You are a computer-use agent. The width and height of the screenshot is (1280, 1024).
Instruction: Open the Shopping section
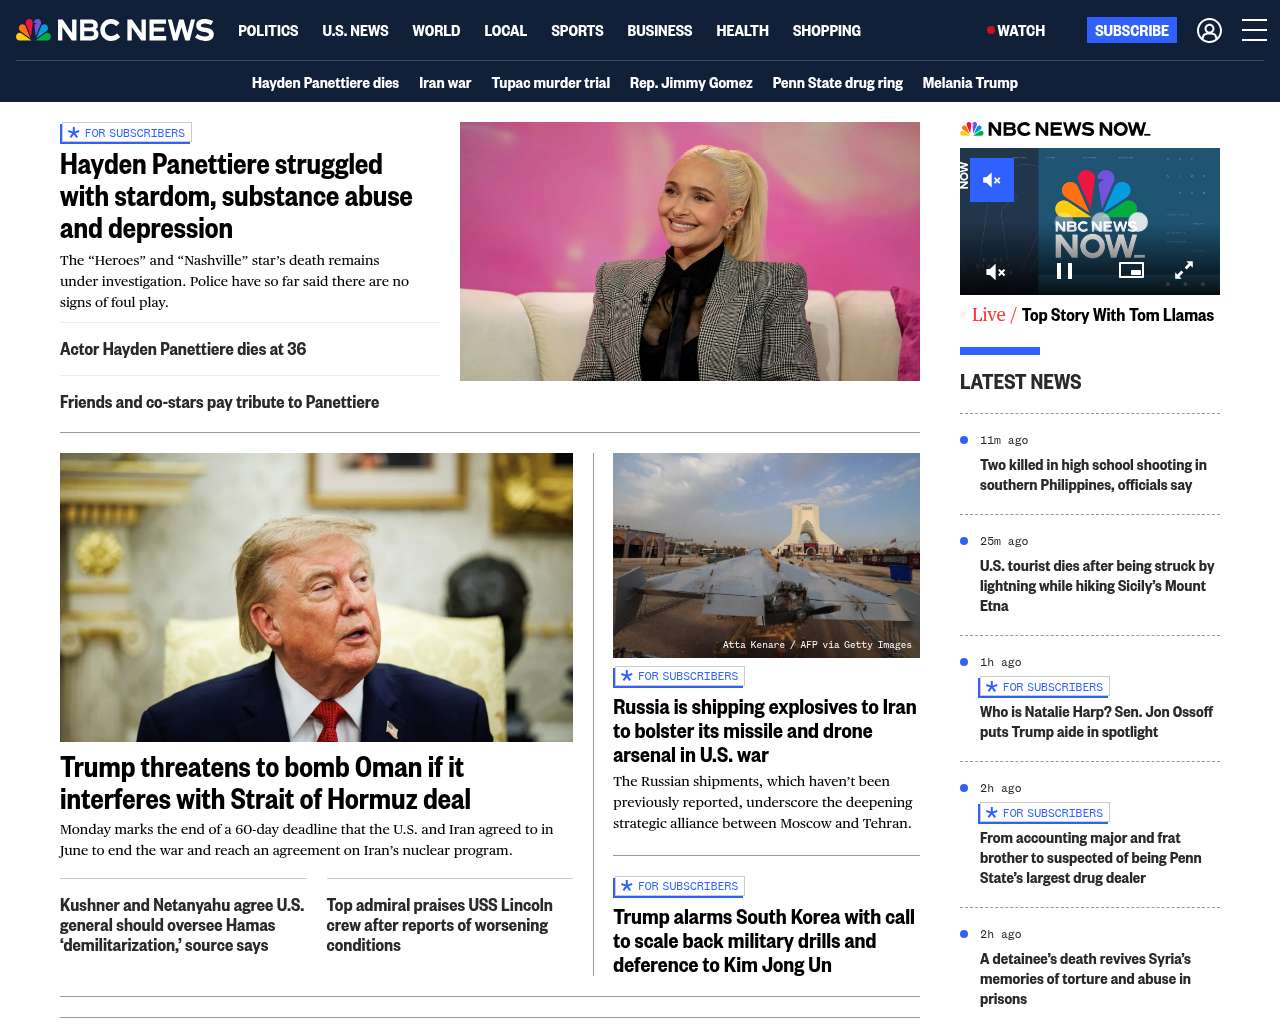(826, 31)
